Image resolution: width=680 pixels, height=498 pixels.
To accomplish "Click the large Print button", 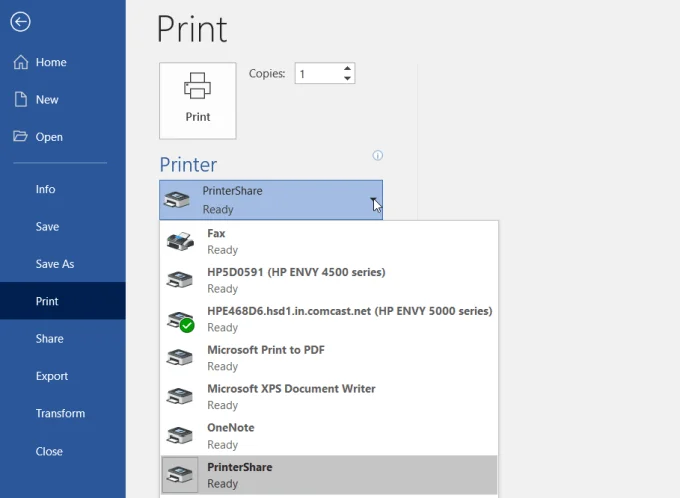I will pyautogui.click(x=198, y=101).
